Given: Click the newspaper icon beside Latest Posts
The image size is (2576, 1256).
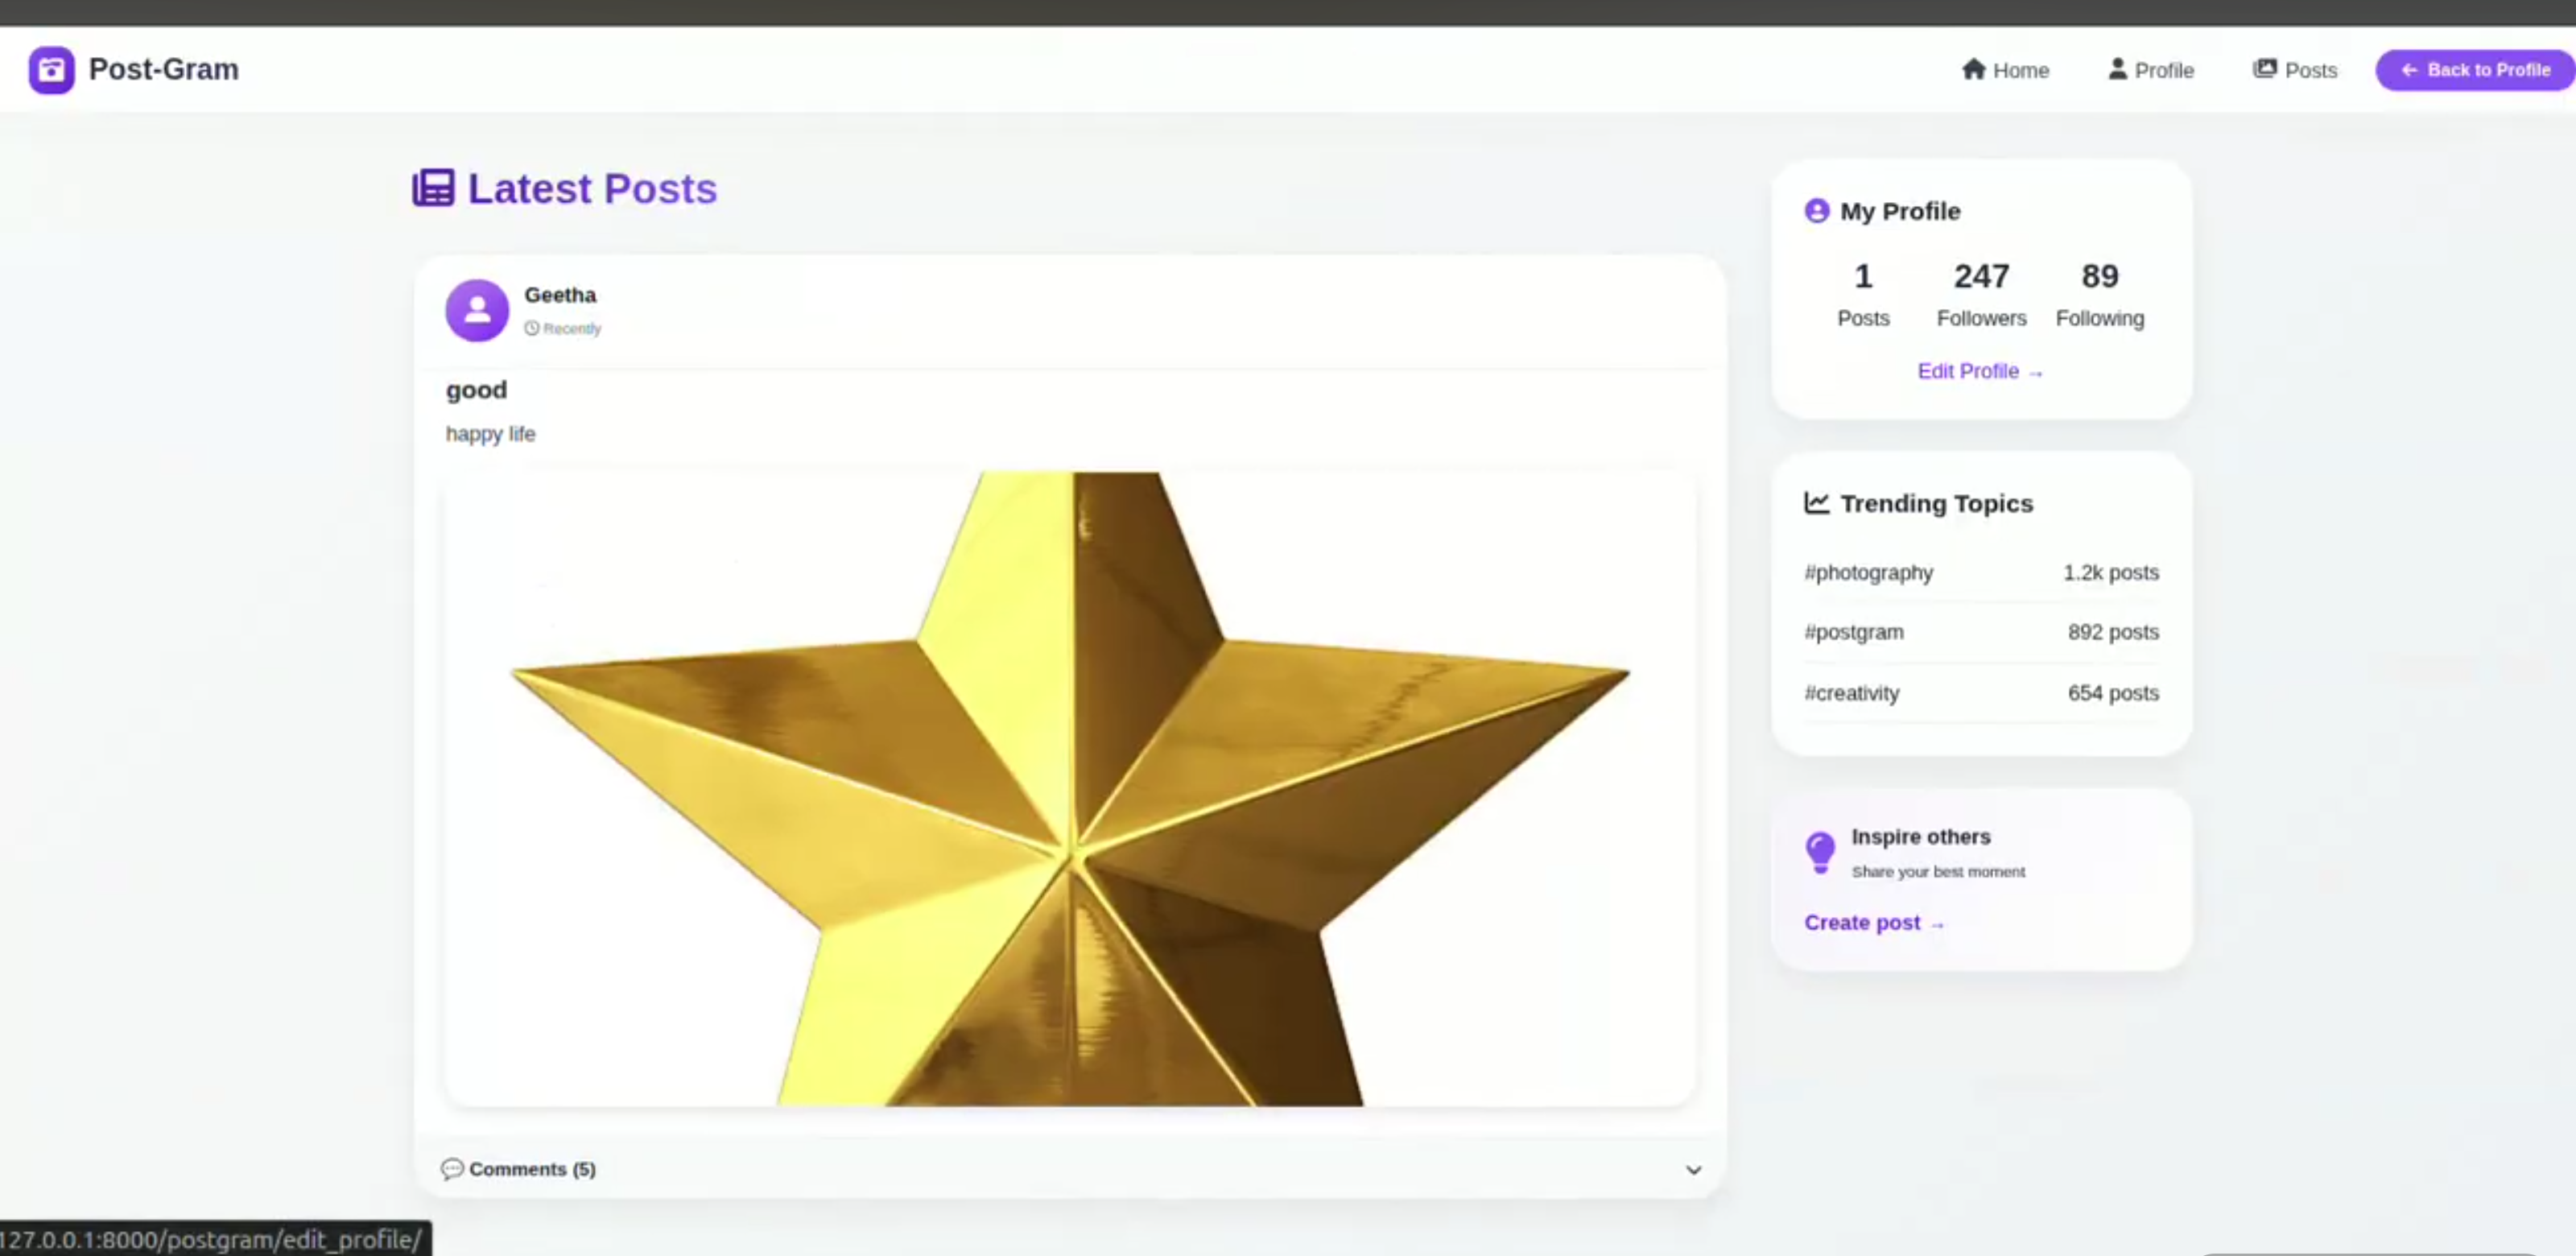Looking at the screenshot, I should 433,188.
